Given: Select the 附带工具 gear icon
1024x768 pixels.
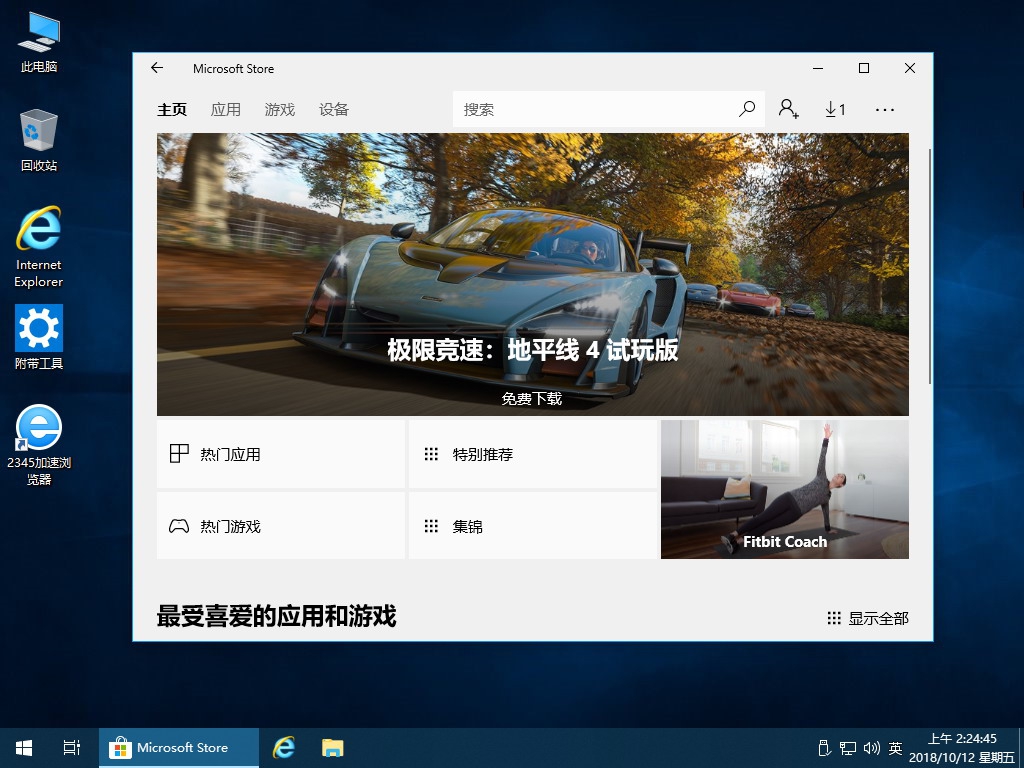Looking at the screenshot, I should [39, 337].
